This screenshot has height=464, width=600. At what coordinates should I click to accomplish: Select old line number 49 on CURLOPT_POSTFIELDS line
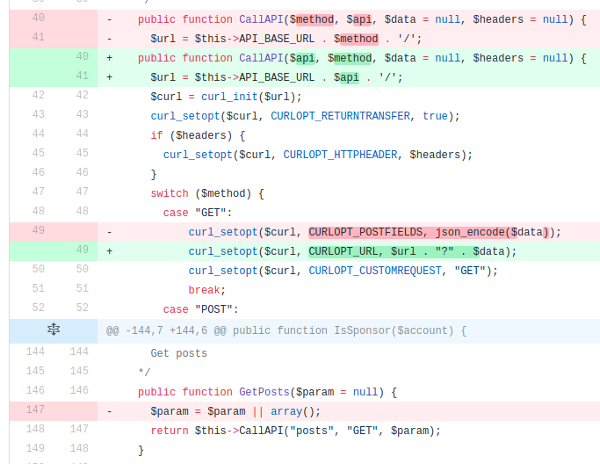click(x=37, y=232)
